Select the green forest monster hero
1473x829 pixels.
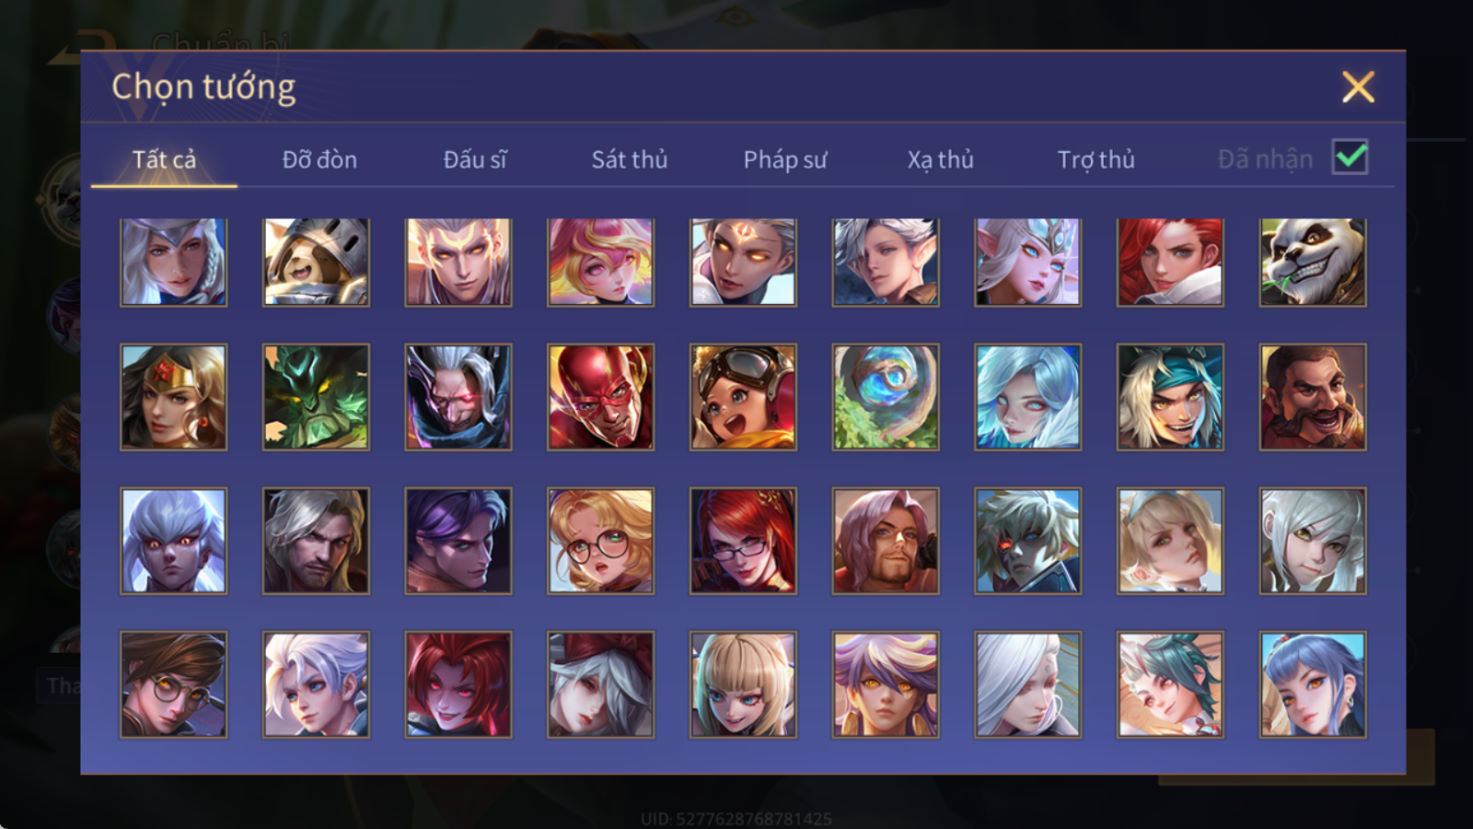click(316, 397)
